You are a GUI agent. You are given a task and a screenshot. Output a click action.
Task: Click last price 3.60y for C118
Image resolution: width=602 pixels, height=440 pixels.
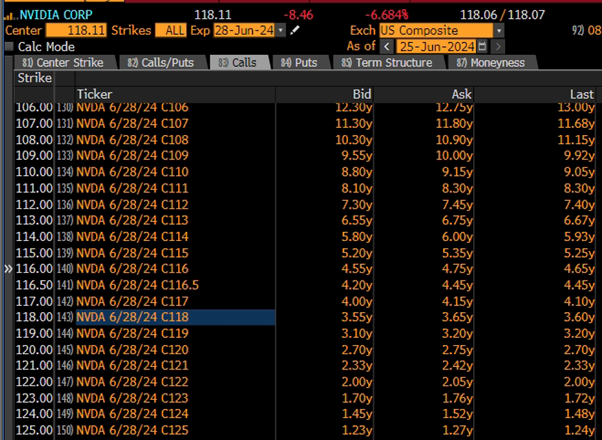click(x=579, y=317)
